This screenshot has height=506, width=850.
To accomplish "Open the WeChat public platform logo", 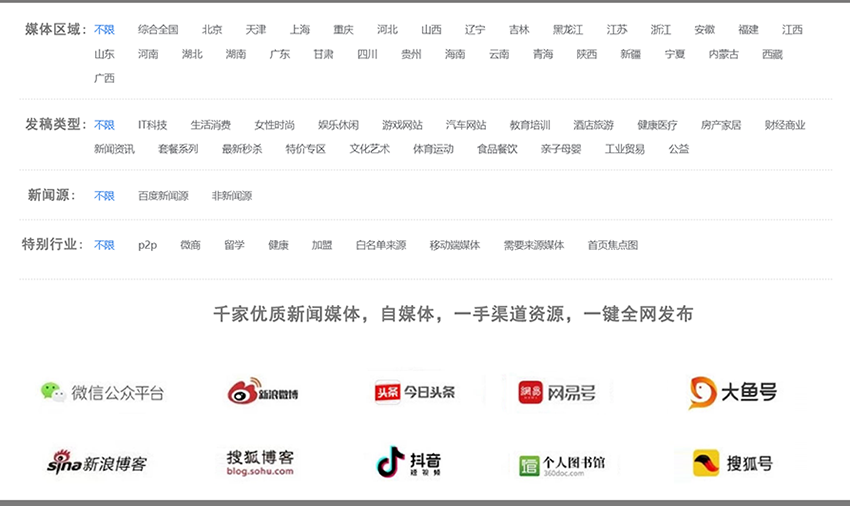I will 102,393.
